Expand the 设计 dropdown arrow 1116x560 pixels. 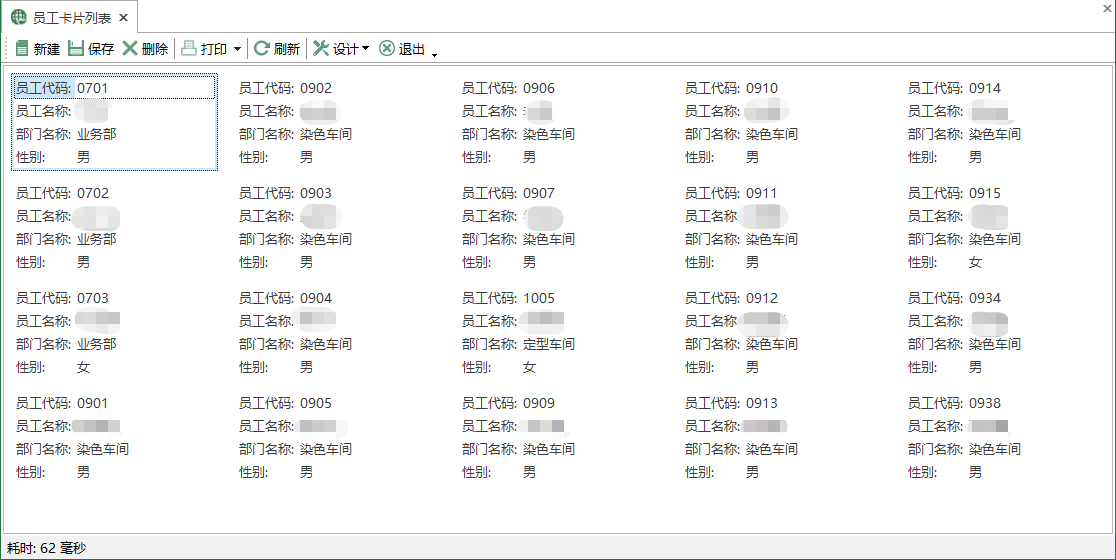(366, 48)
